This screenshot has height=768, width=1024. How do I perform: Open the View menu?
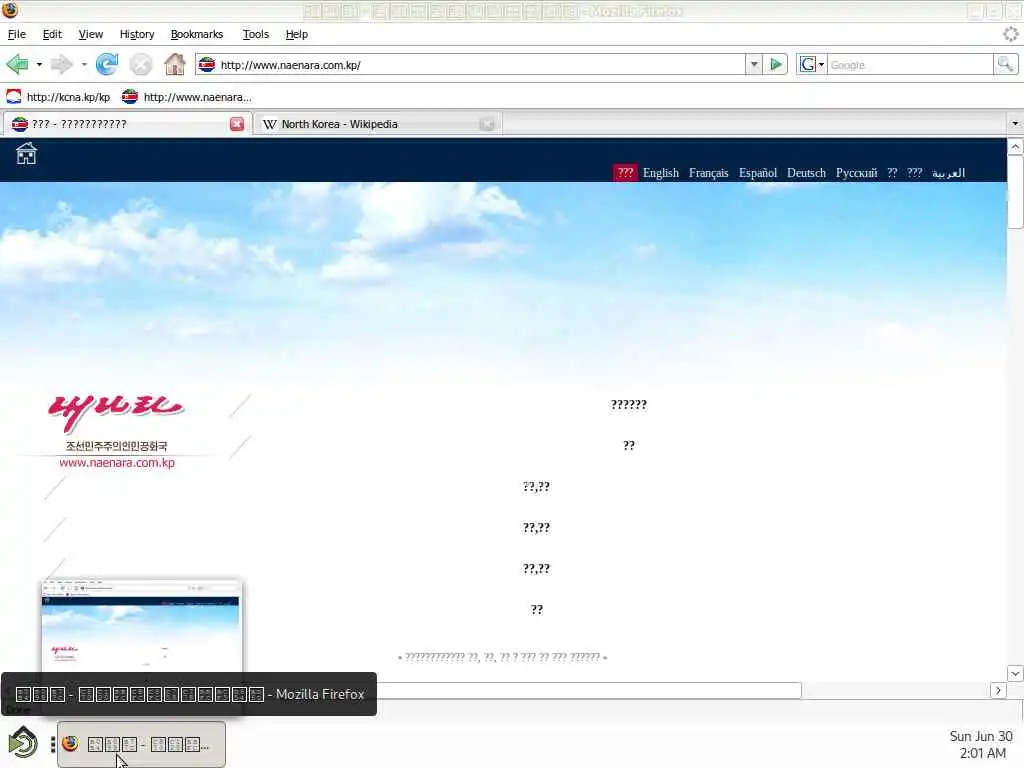(90, 34)
